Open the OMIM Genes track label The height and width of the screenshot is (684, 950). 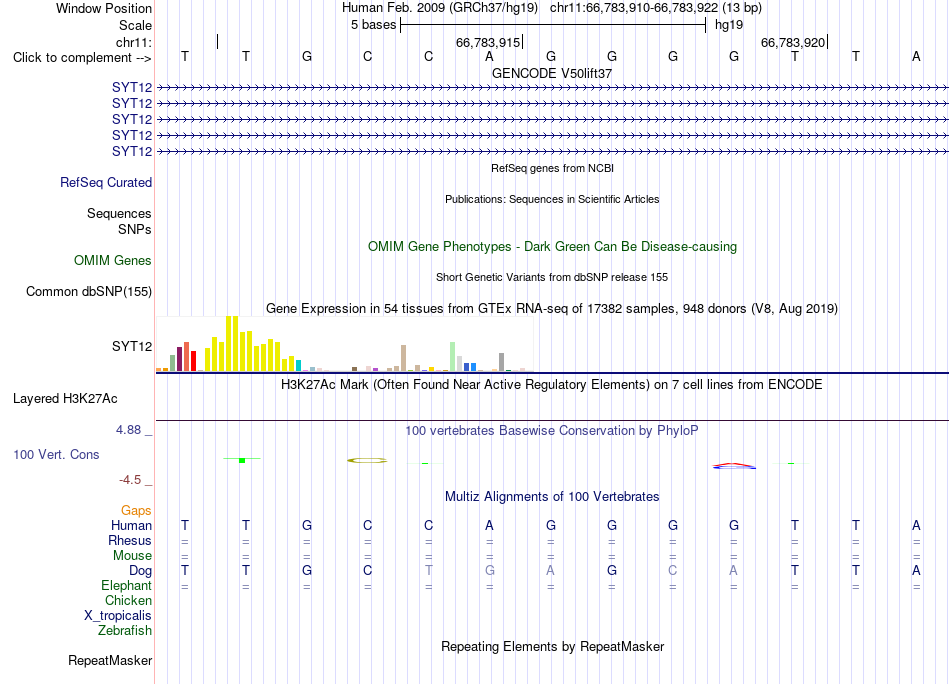pyautogui.click(x=113, y=261)
